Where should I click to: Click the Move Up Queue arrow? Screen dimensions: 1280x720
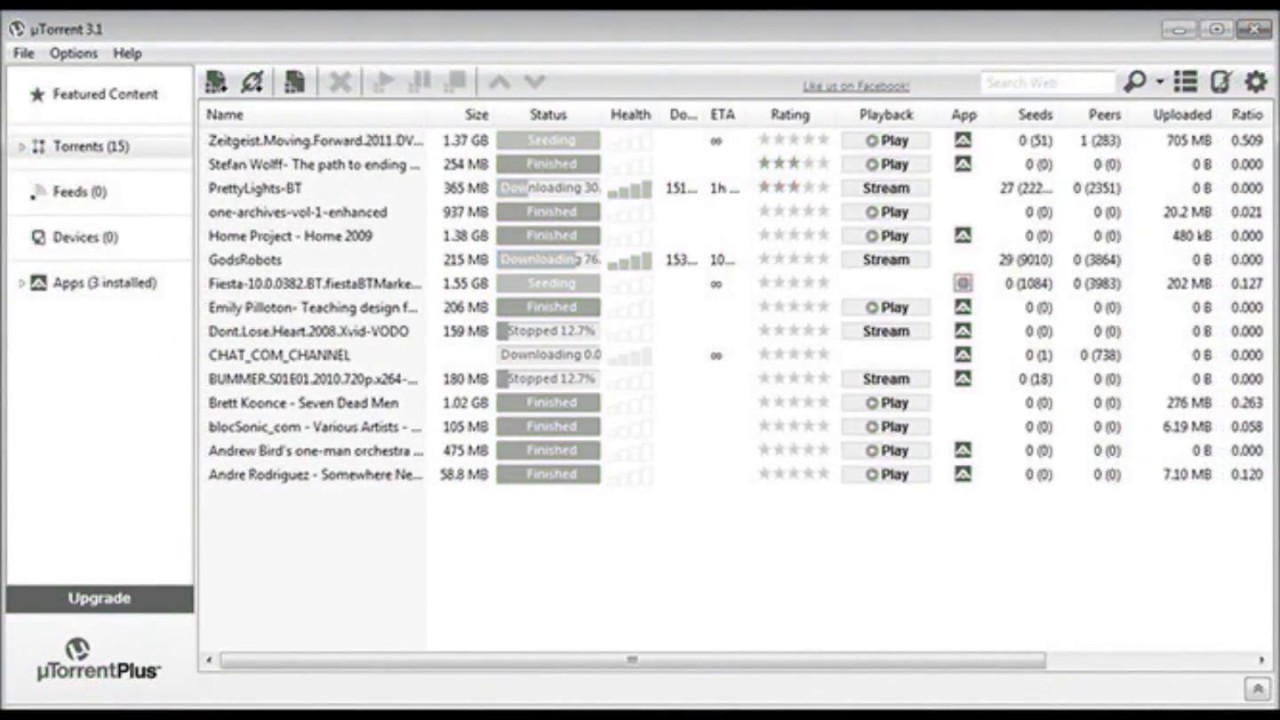point(499,82)
